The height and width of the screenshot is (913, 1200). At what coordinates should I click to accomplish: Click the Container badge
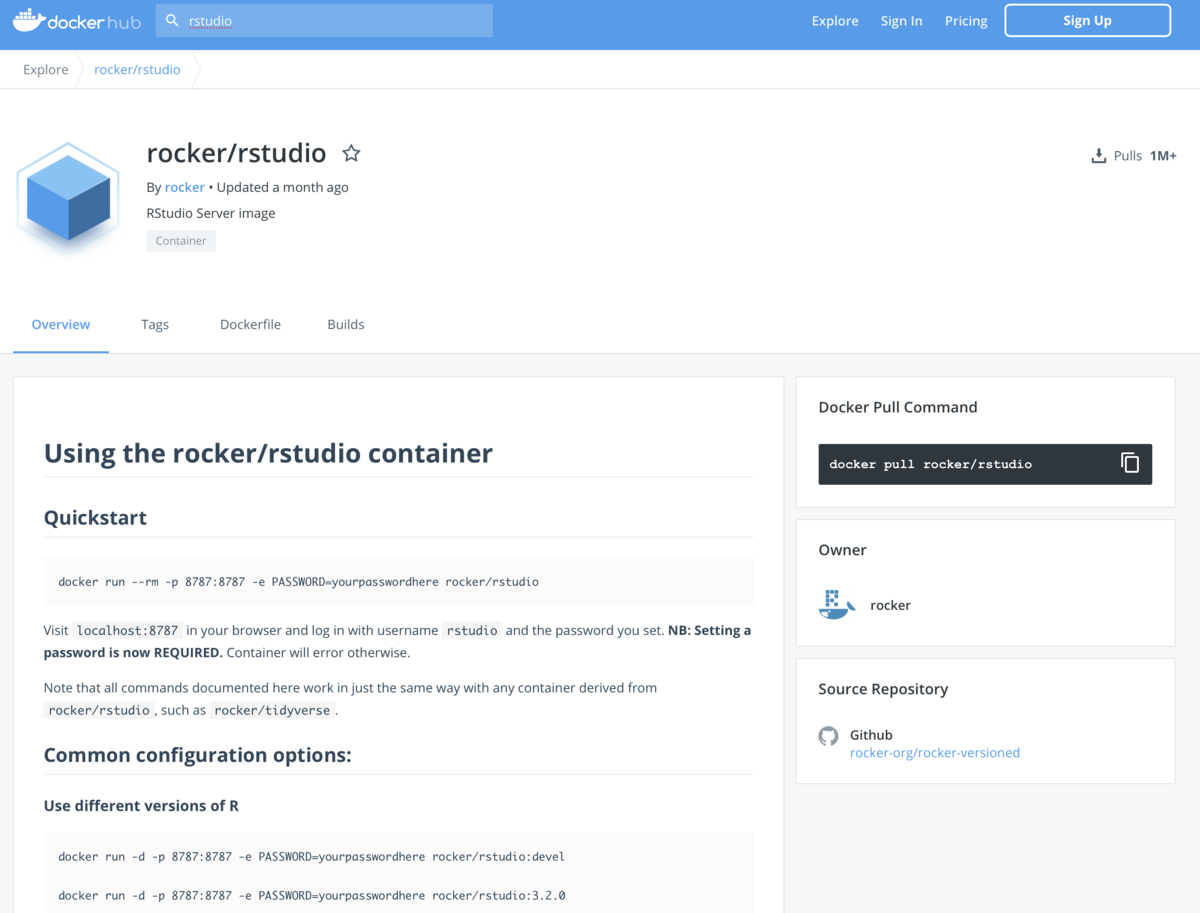[x=180, y=240]
